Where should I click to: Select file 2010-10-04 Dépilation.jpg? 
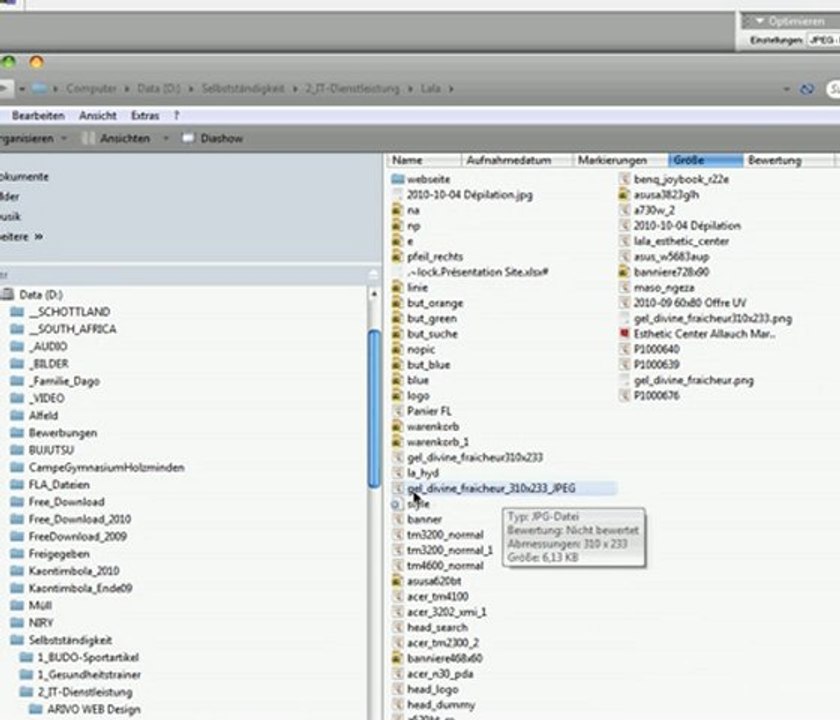point(470,194)
